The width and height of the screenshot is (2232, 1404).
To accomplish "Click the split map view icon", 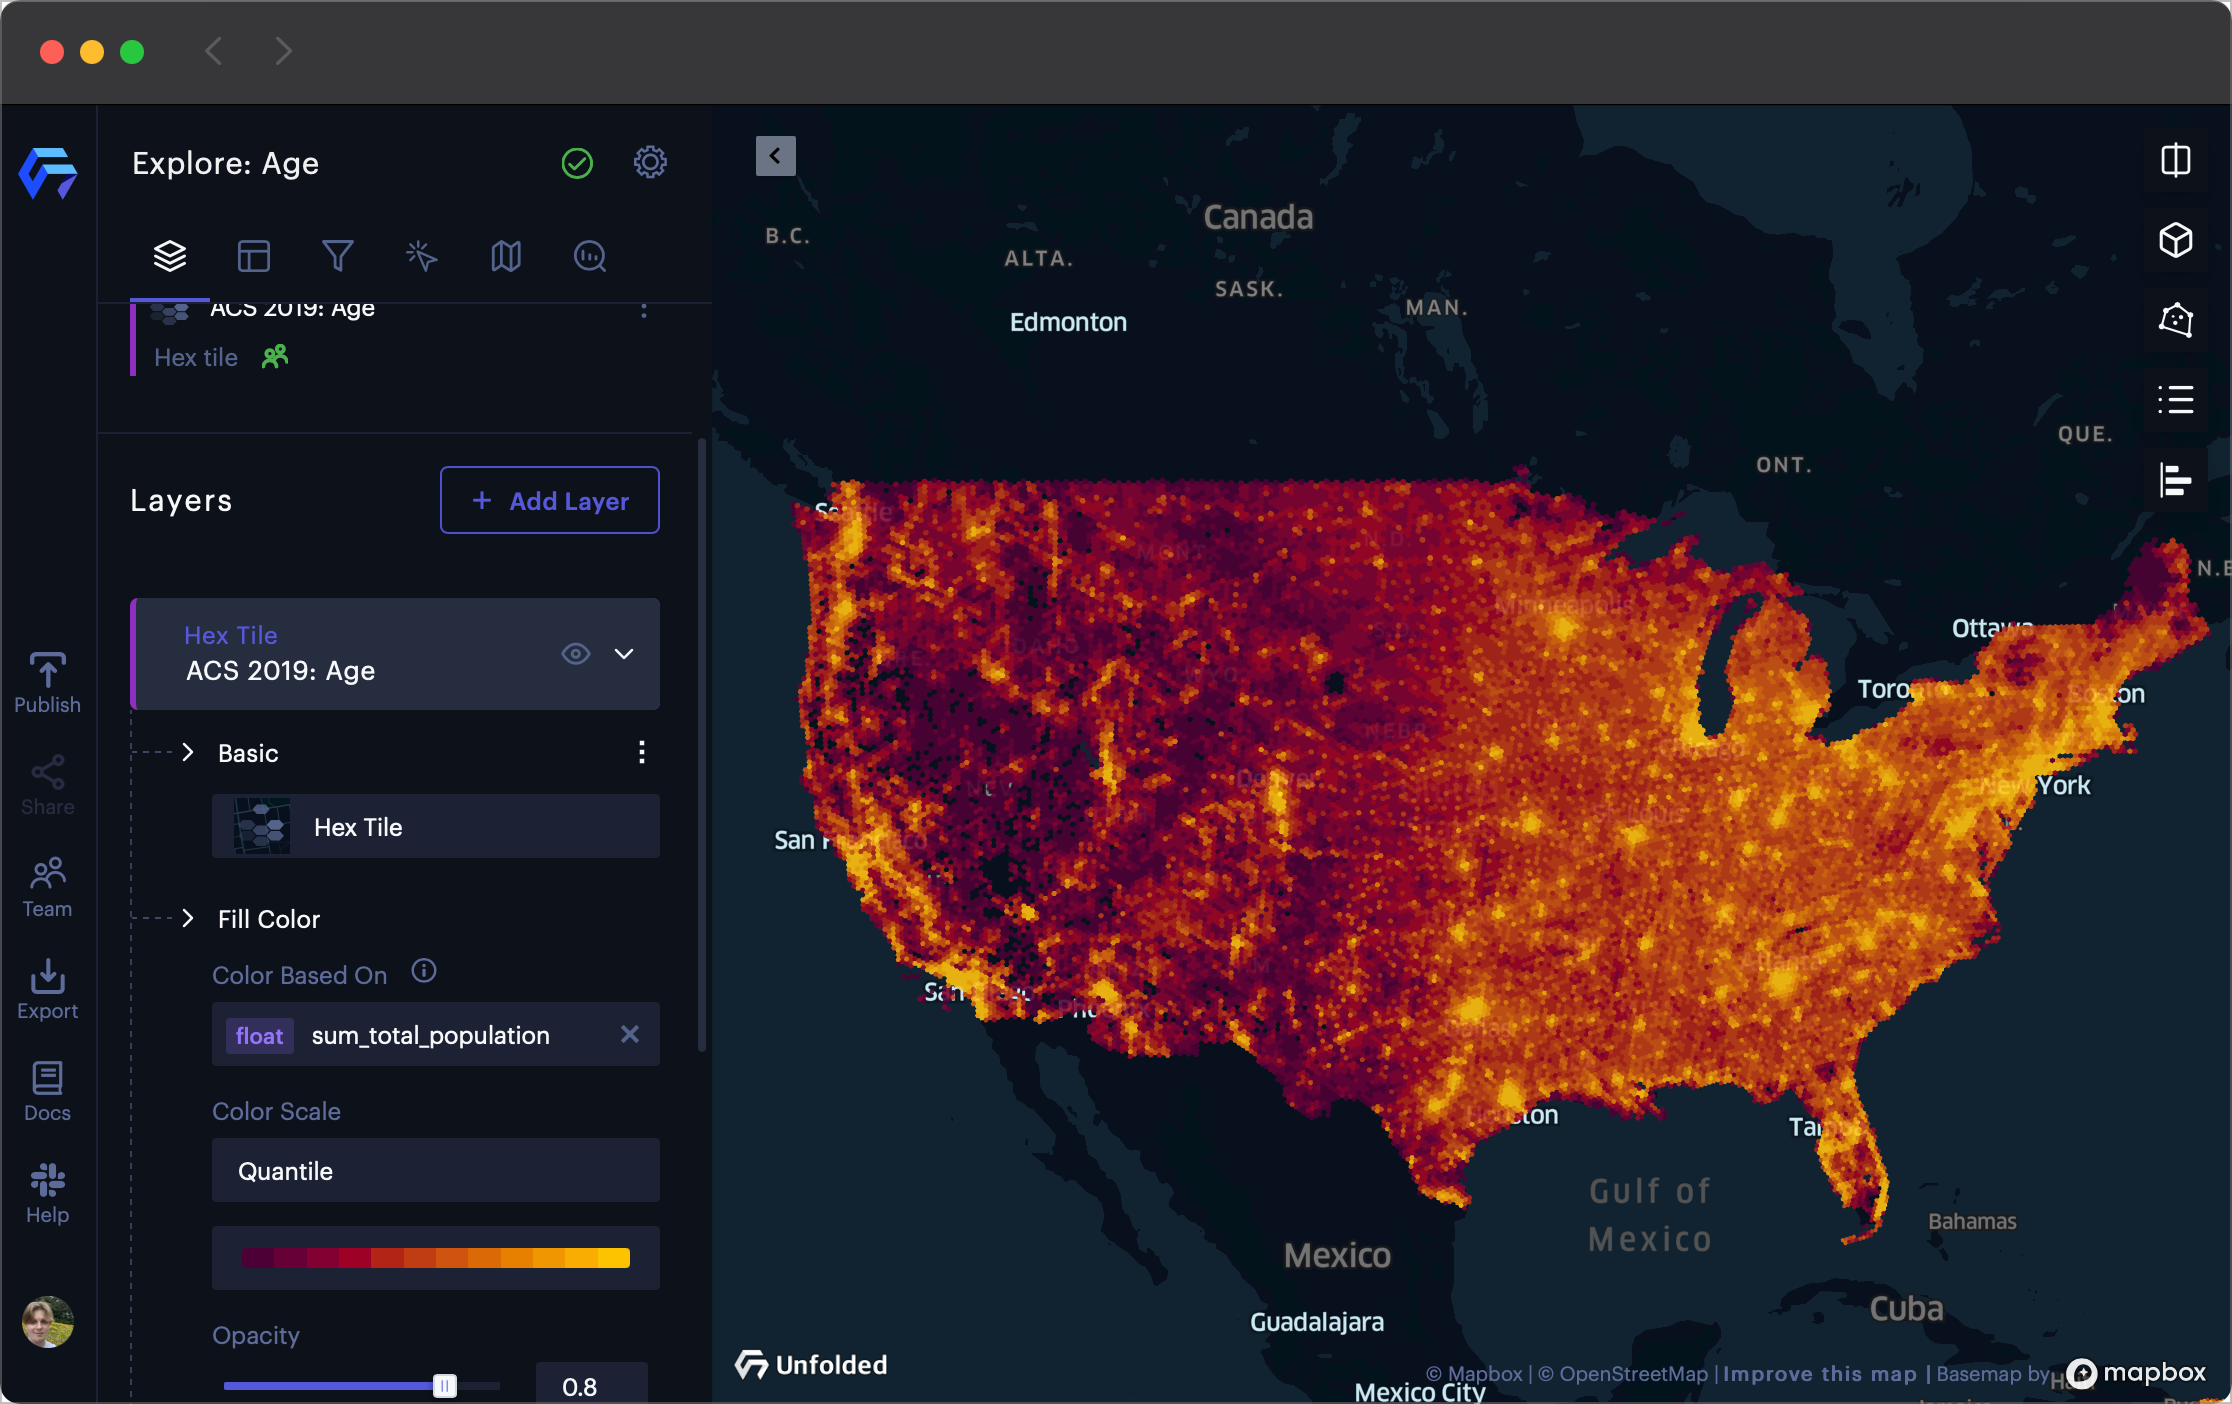I will coord(2175,160).
